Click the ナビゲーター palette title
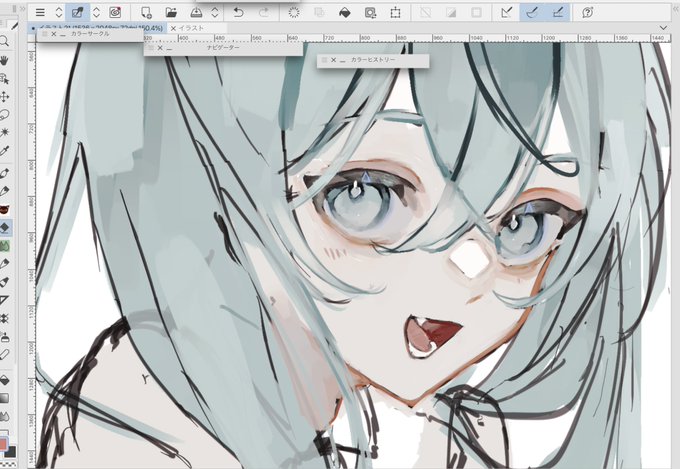Viewport: 680px width, 469px height. tap(223, 48)
